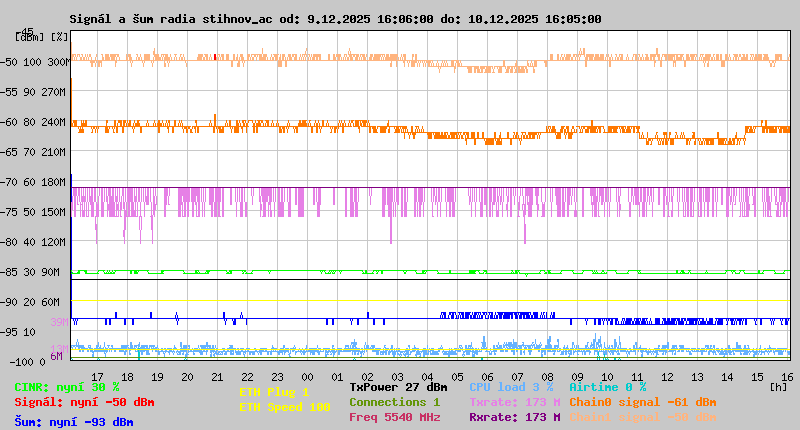Click the red Signál legend label
This screenshot has height=430, width=800.
[x=84, y=403]
